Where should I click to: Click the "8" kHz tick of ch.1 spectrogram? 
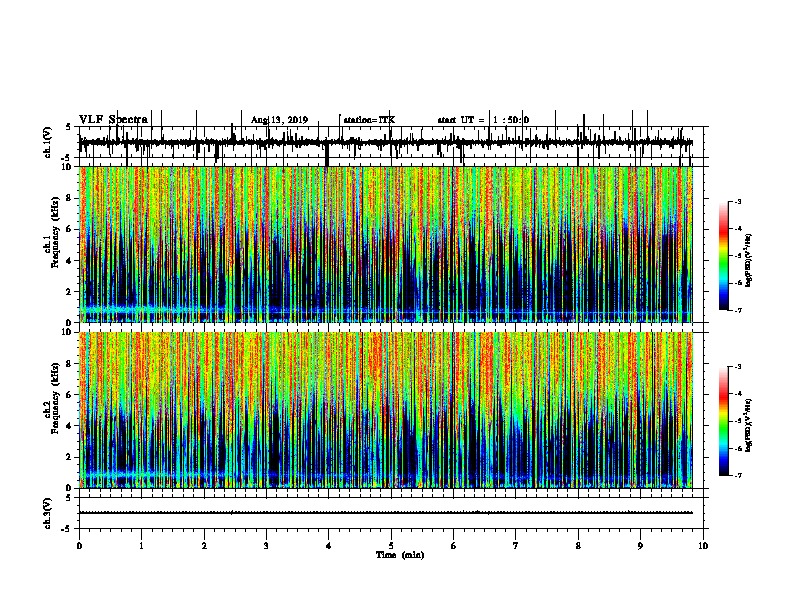70,198
